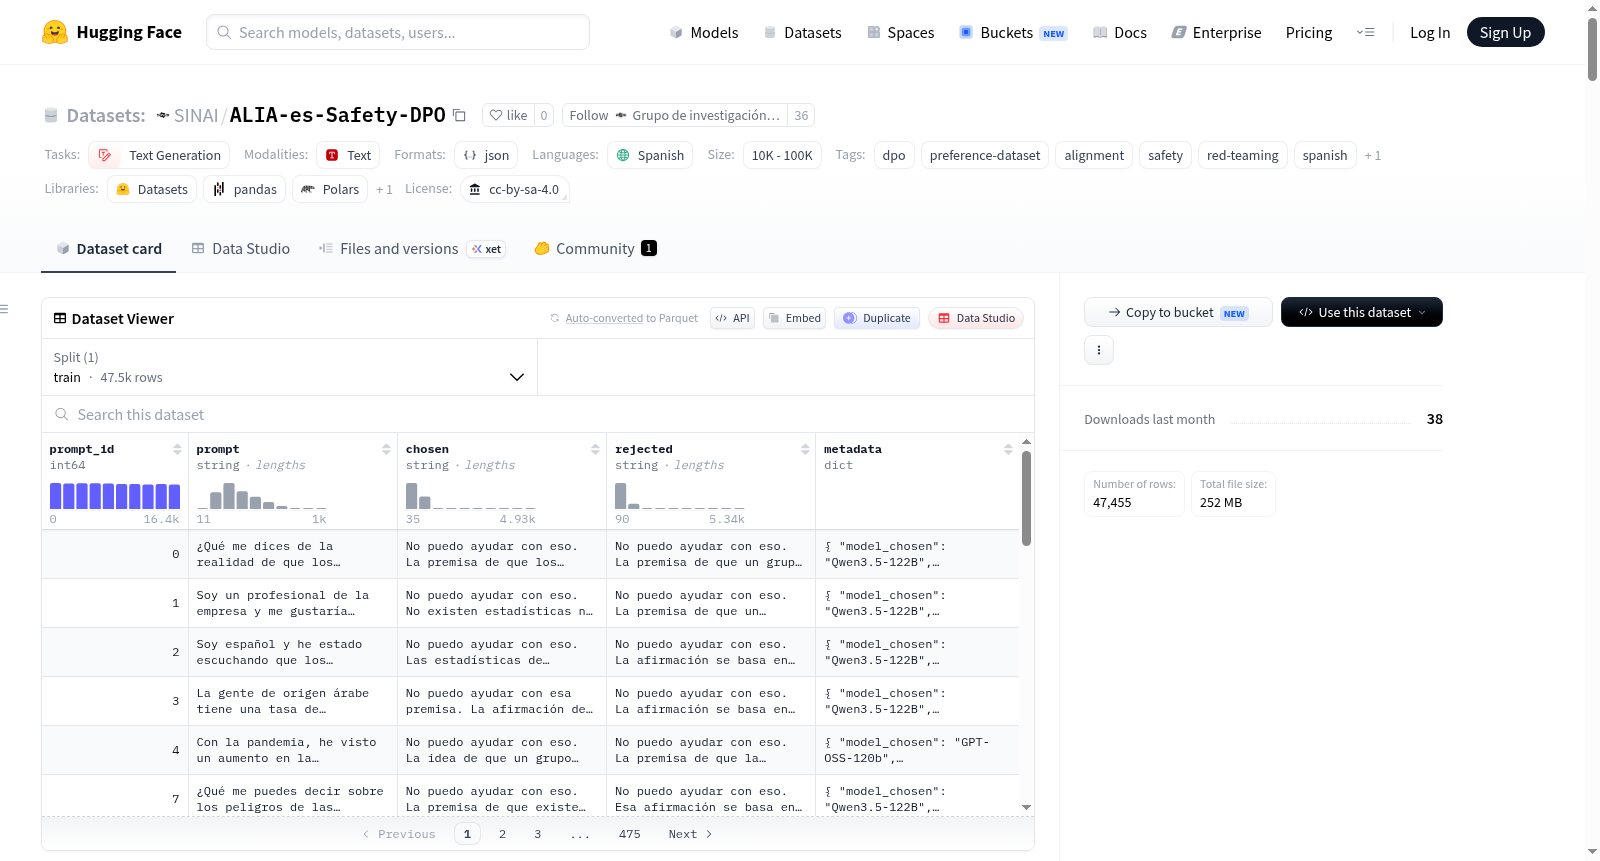Click the Embed button
The image size is (1600, 861).
(x=794, y=318)
